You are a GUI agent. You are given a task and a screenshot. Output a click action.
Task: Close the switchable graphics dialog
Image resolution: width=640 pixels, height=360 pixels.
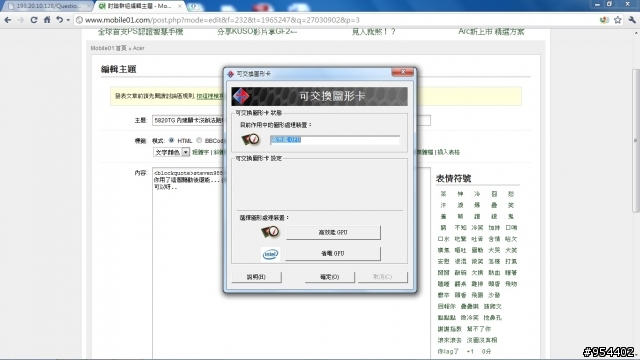click(402, 72)
